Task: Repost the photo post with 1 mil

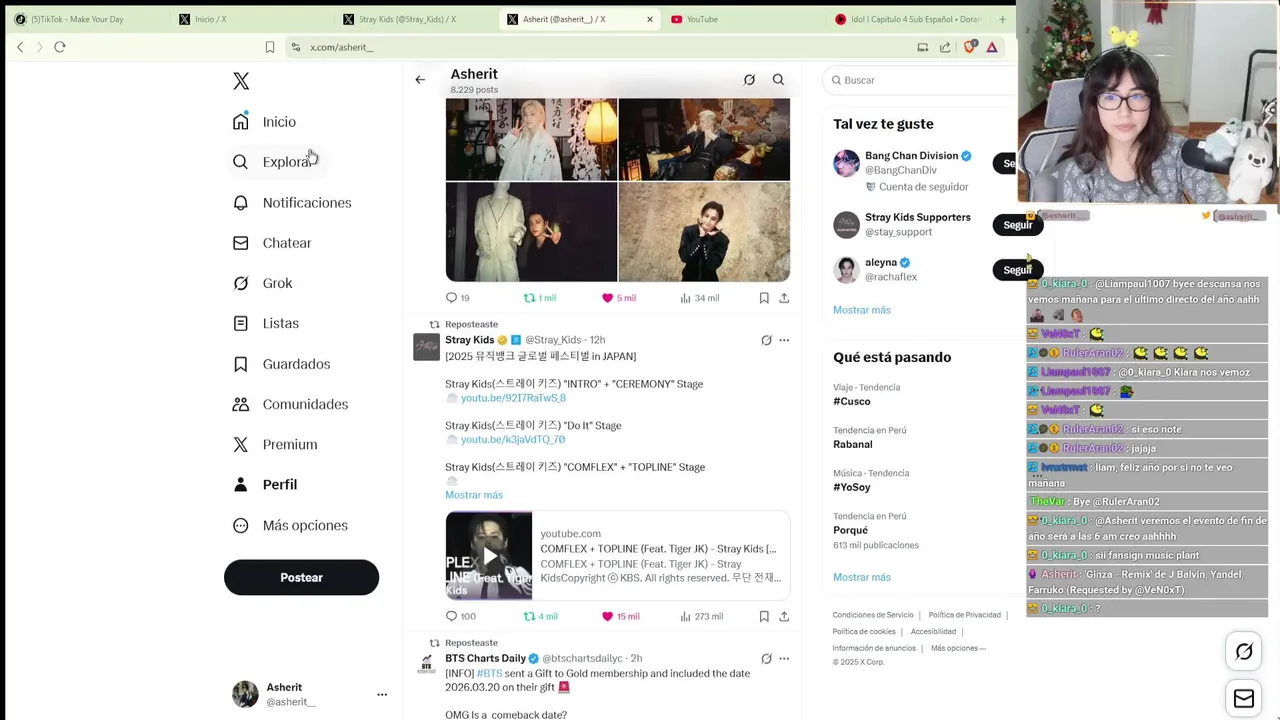Action: pos(540,298)
